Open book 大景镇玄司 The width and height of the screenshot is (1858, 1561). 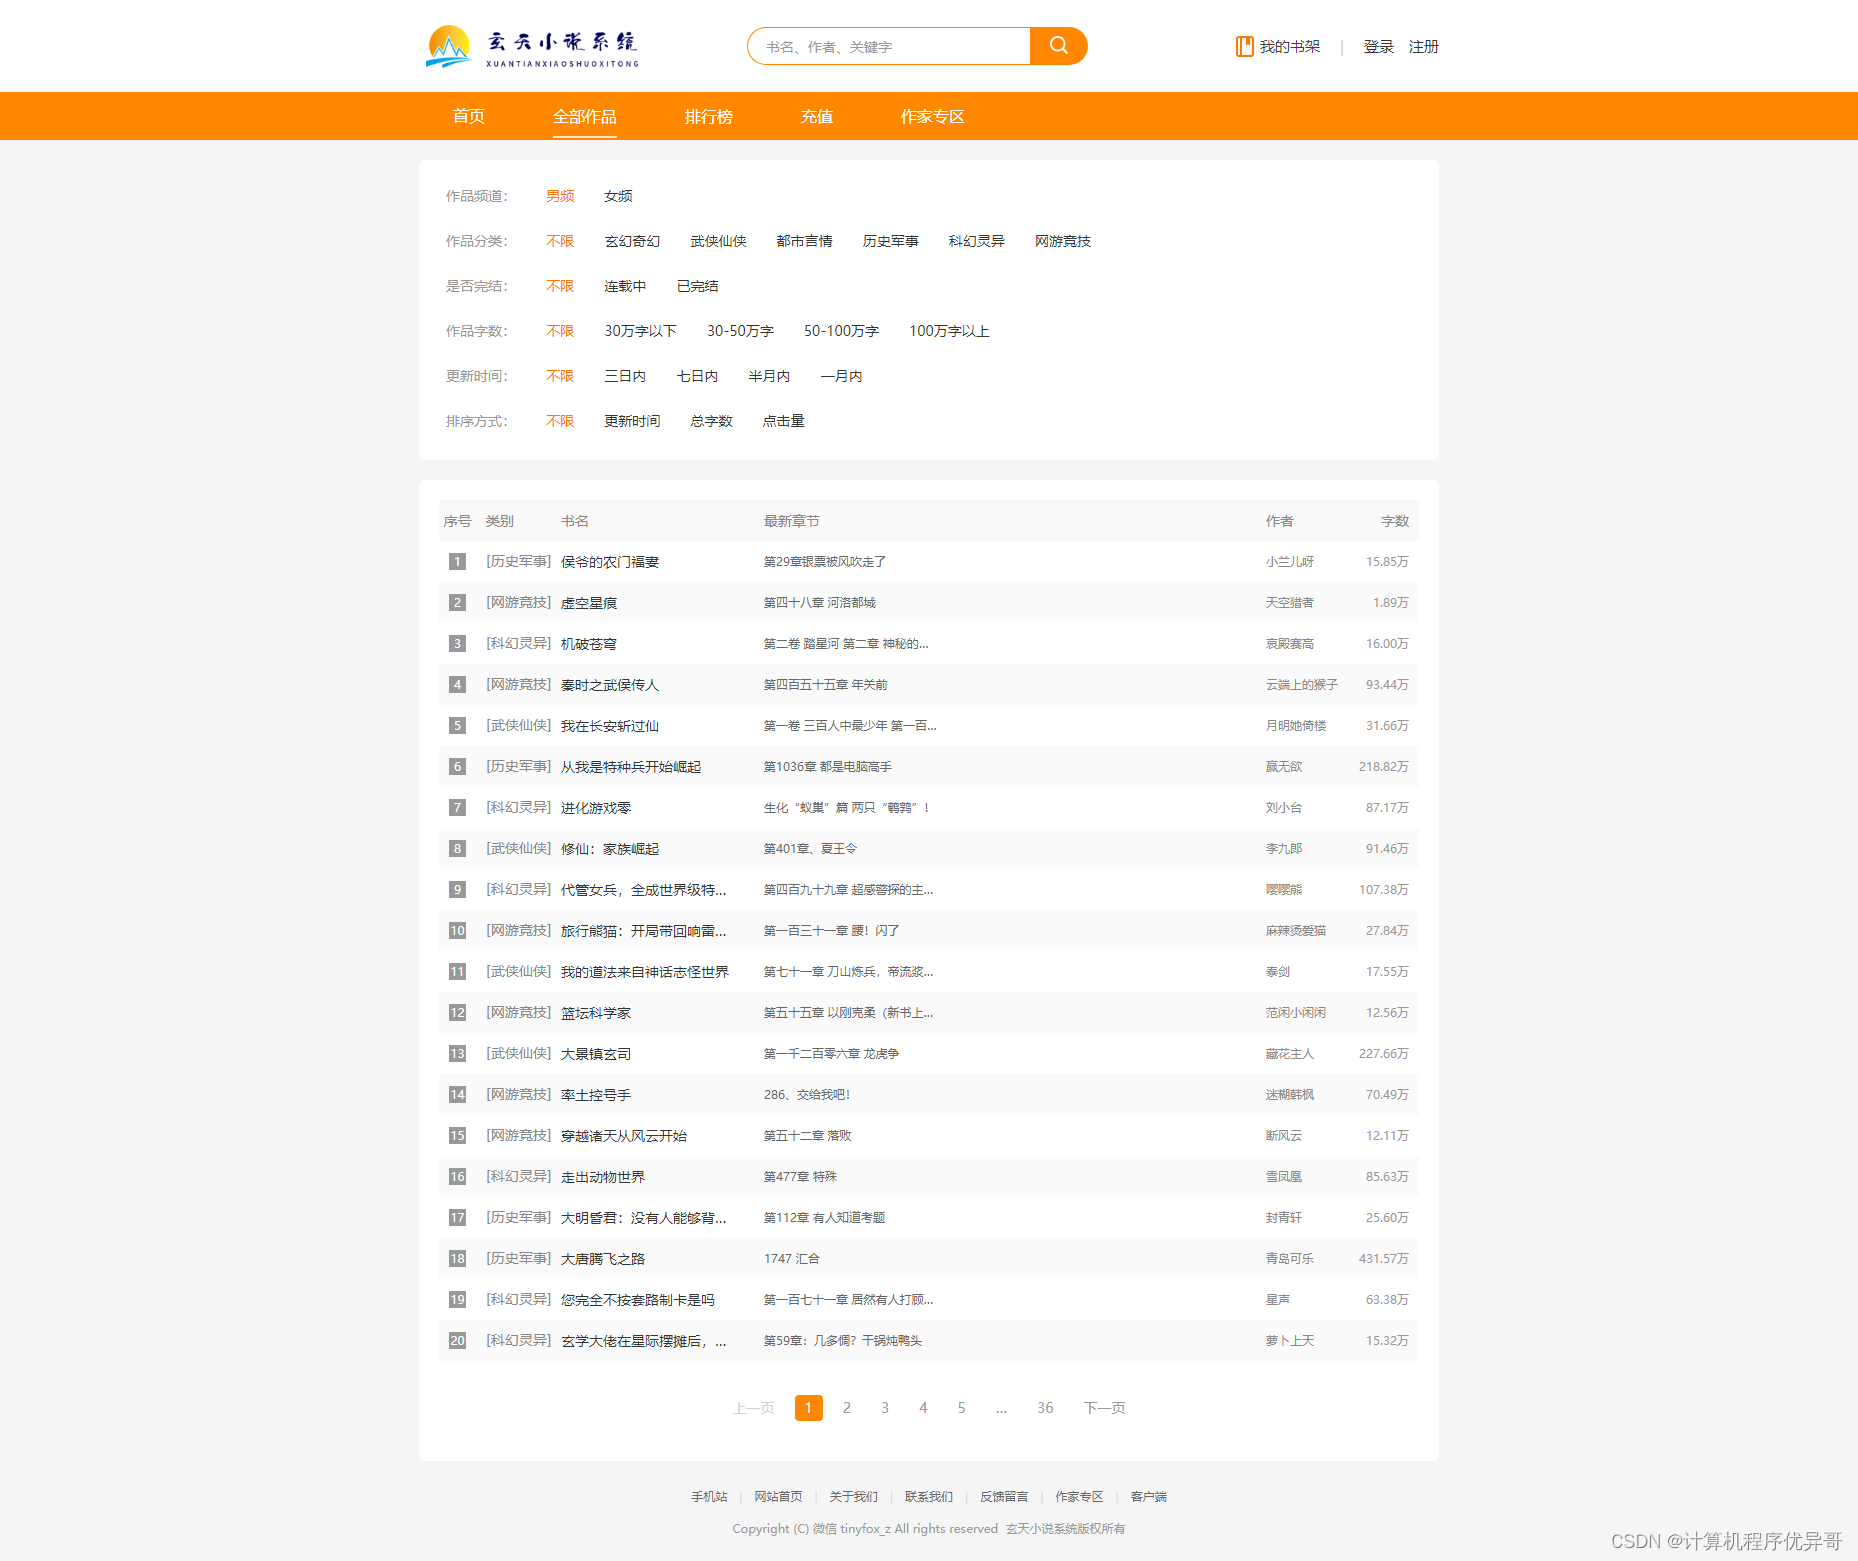(x=596, y=1054)
